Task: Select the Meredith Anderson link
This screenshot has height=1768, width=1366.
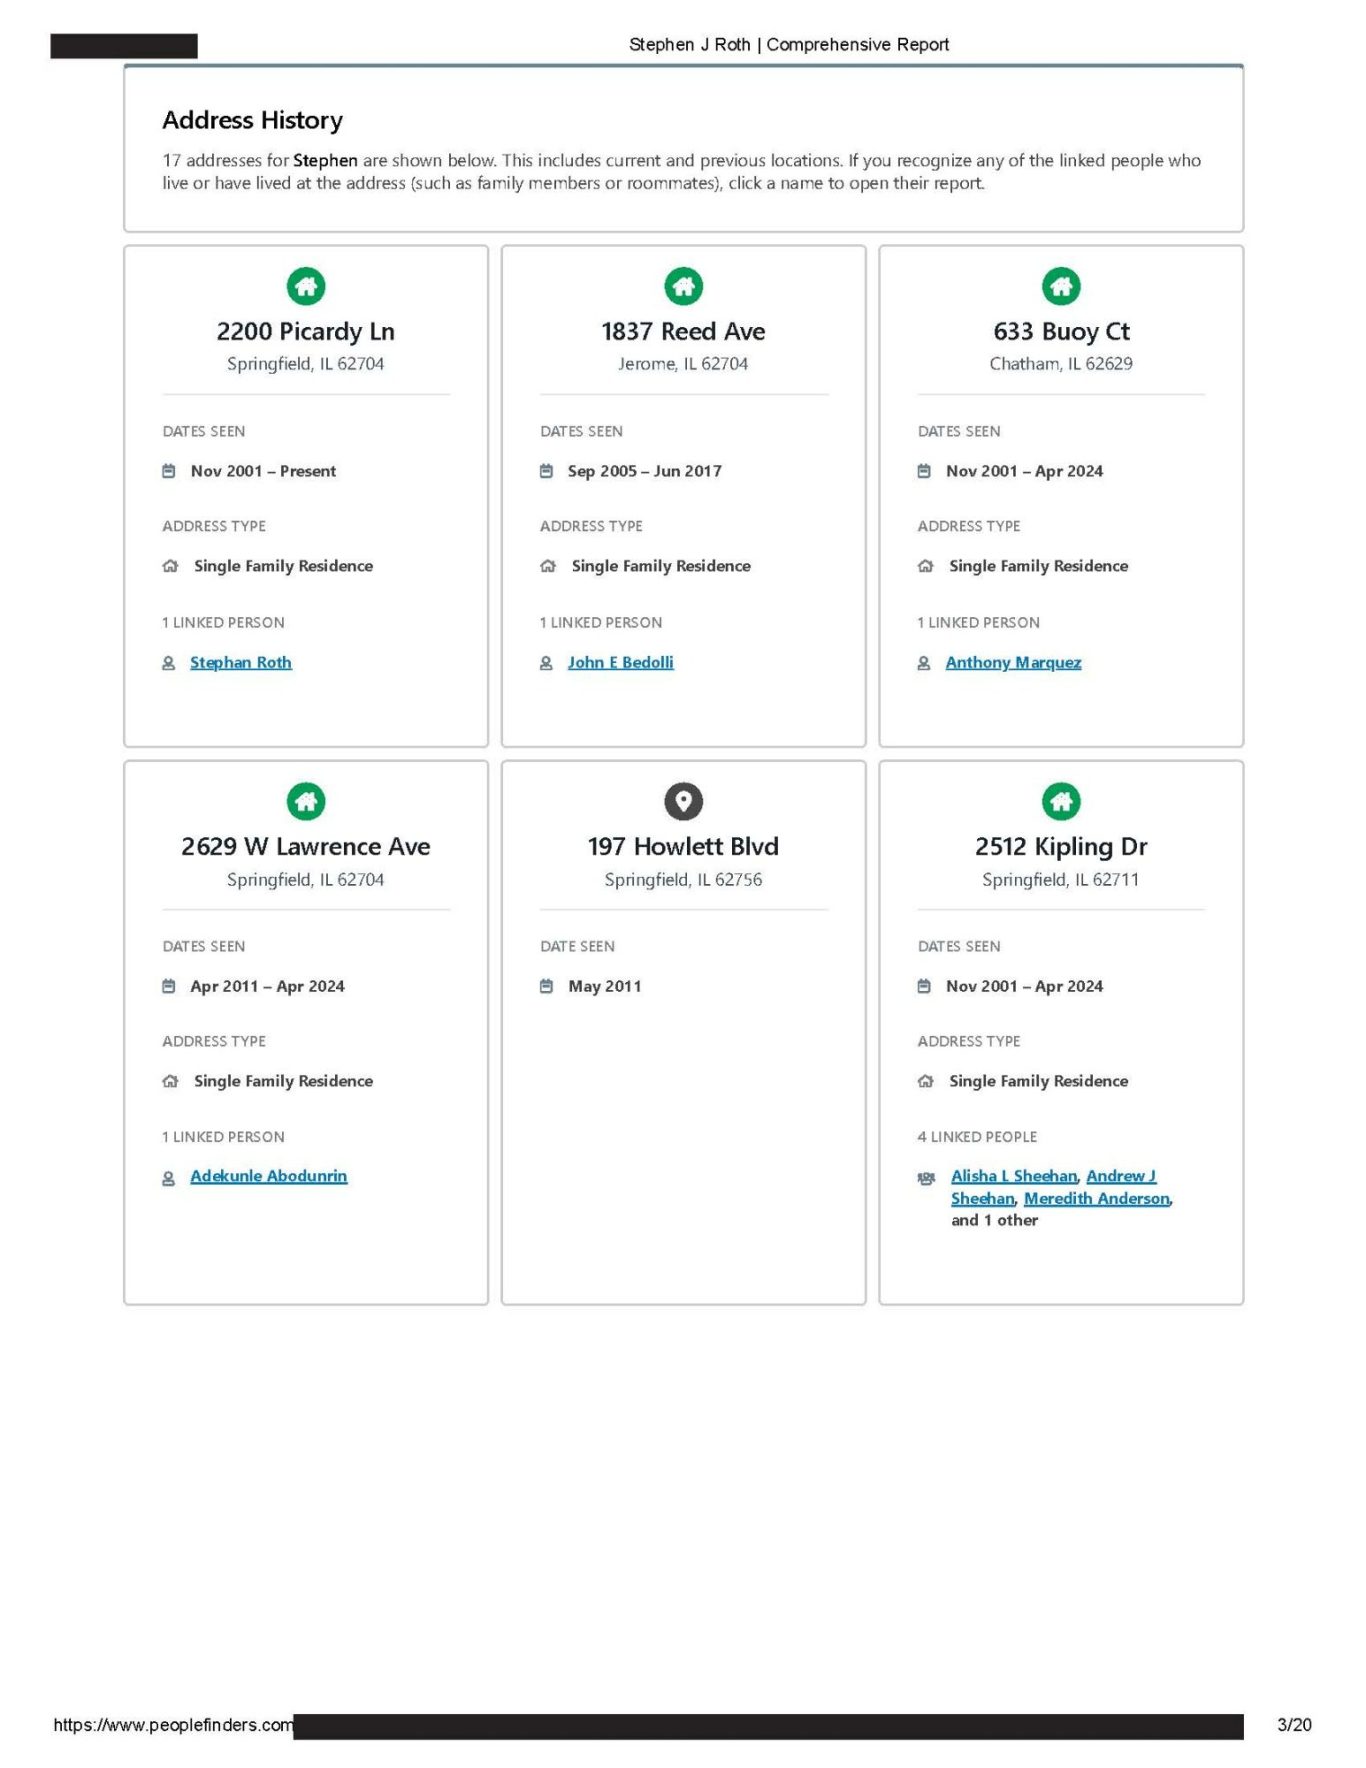Action: (x=1096, y=1198)
